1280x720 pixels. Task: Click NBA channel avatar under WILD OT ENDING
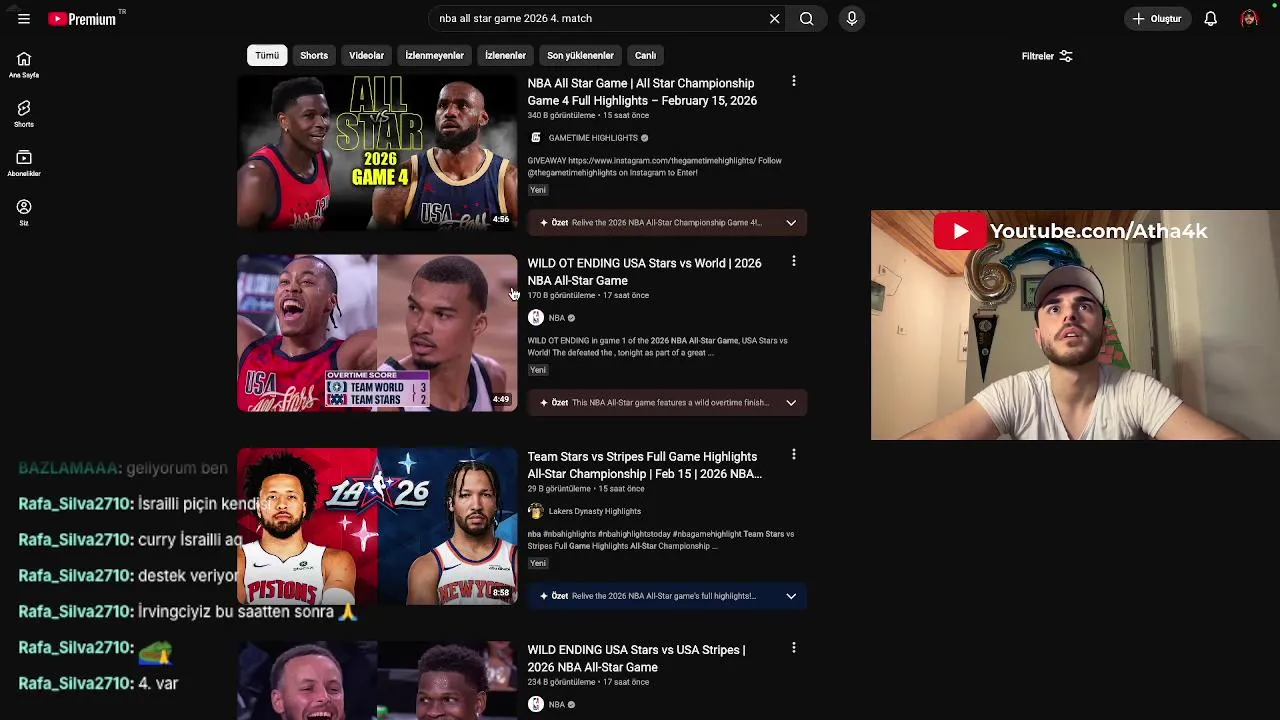536,318
